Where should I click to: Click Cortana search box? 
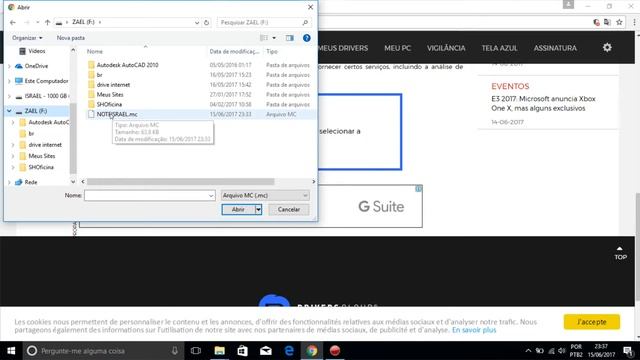pos(103,351)
